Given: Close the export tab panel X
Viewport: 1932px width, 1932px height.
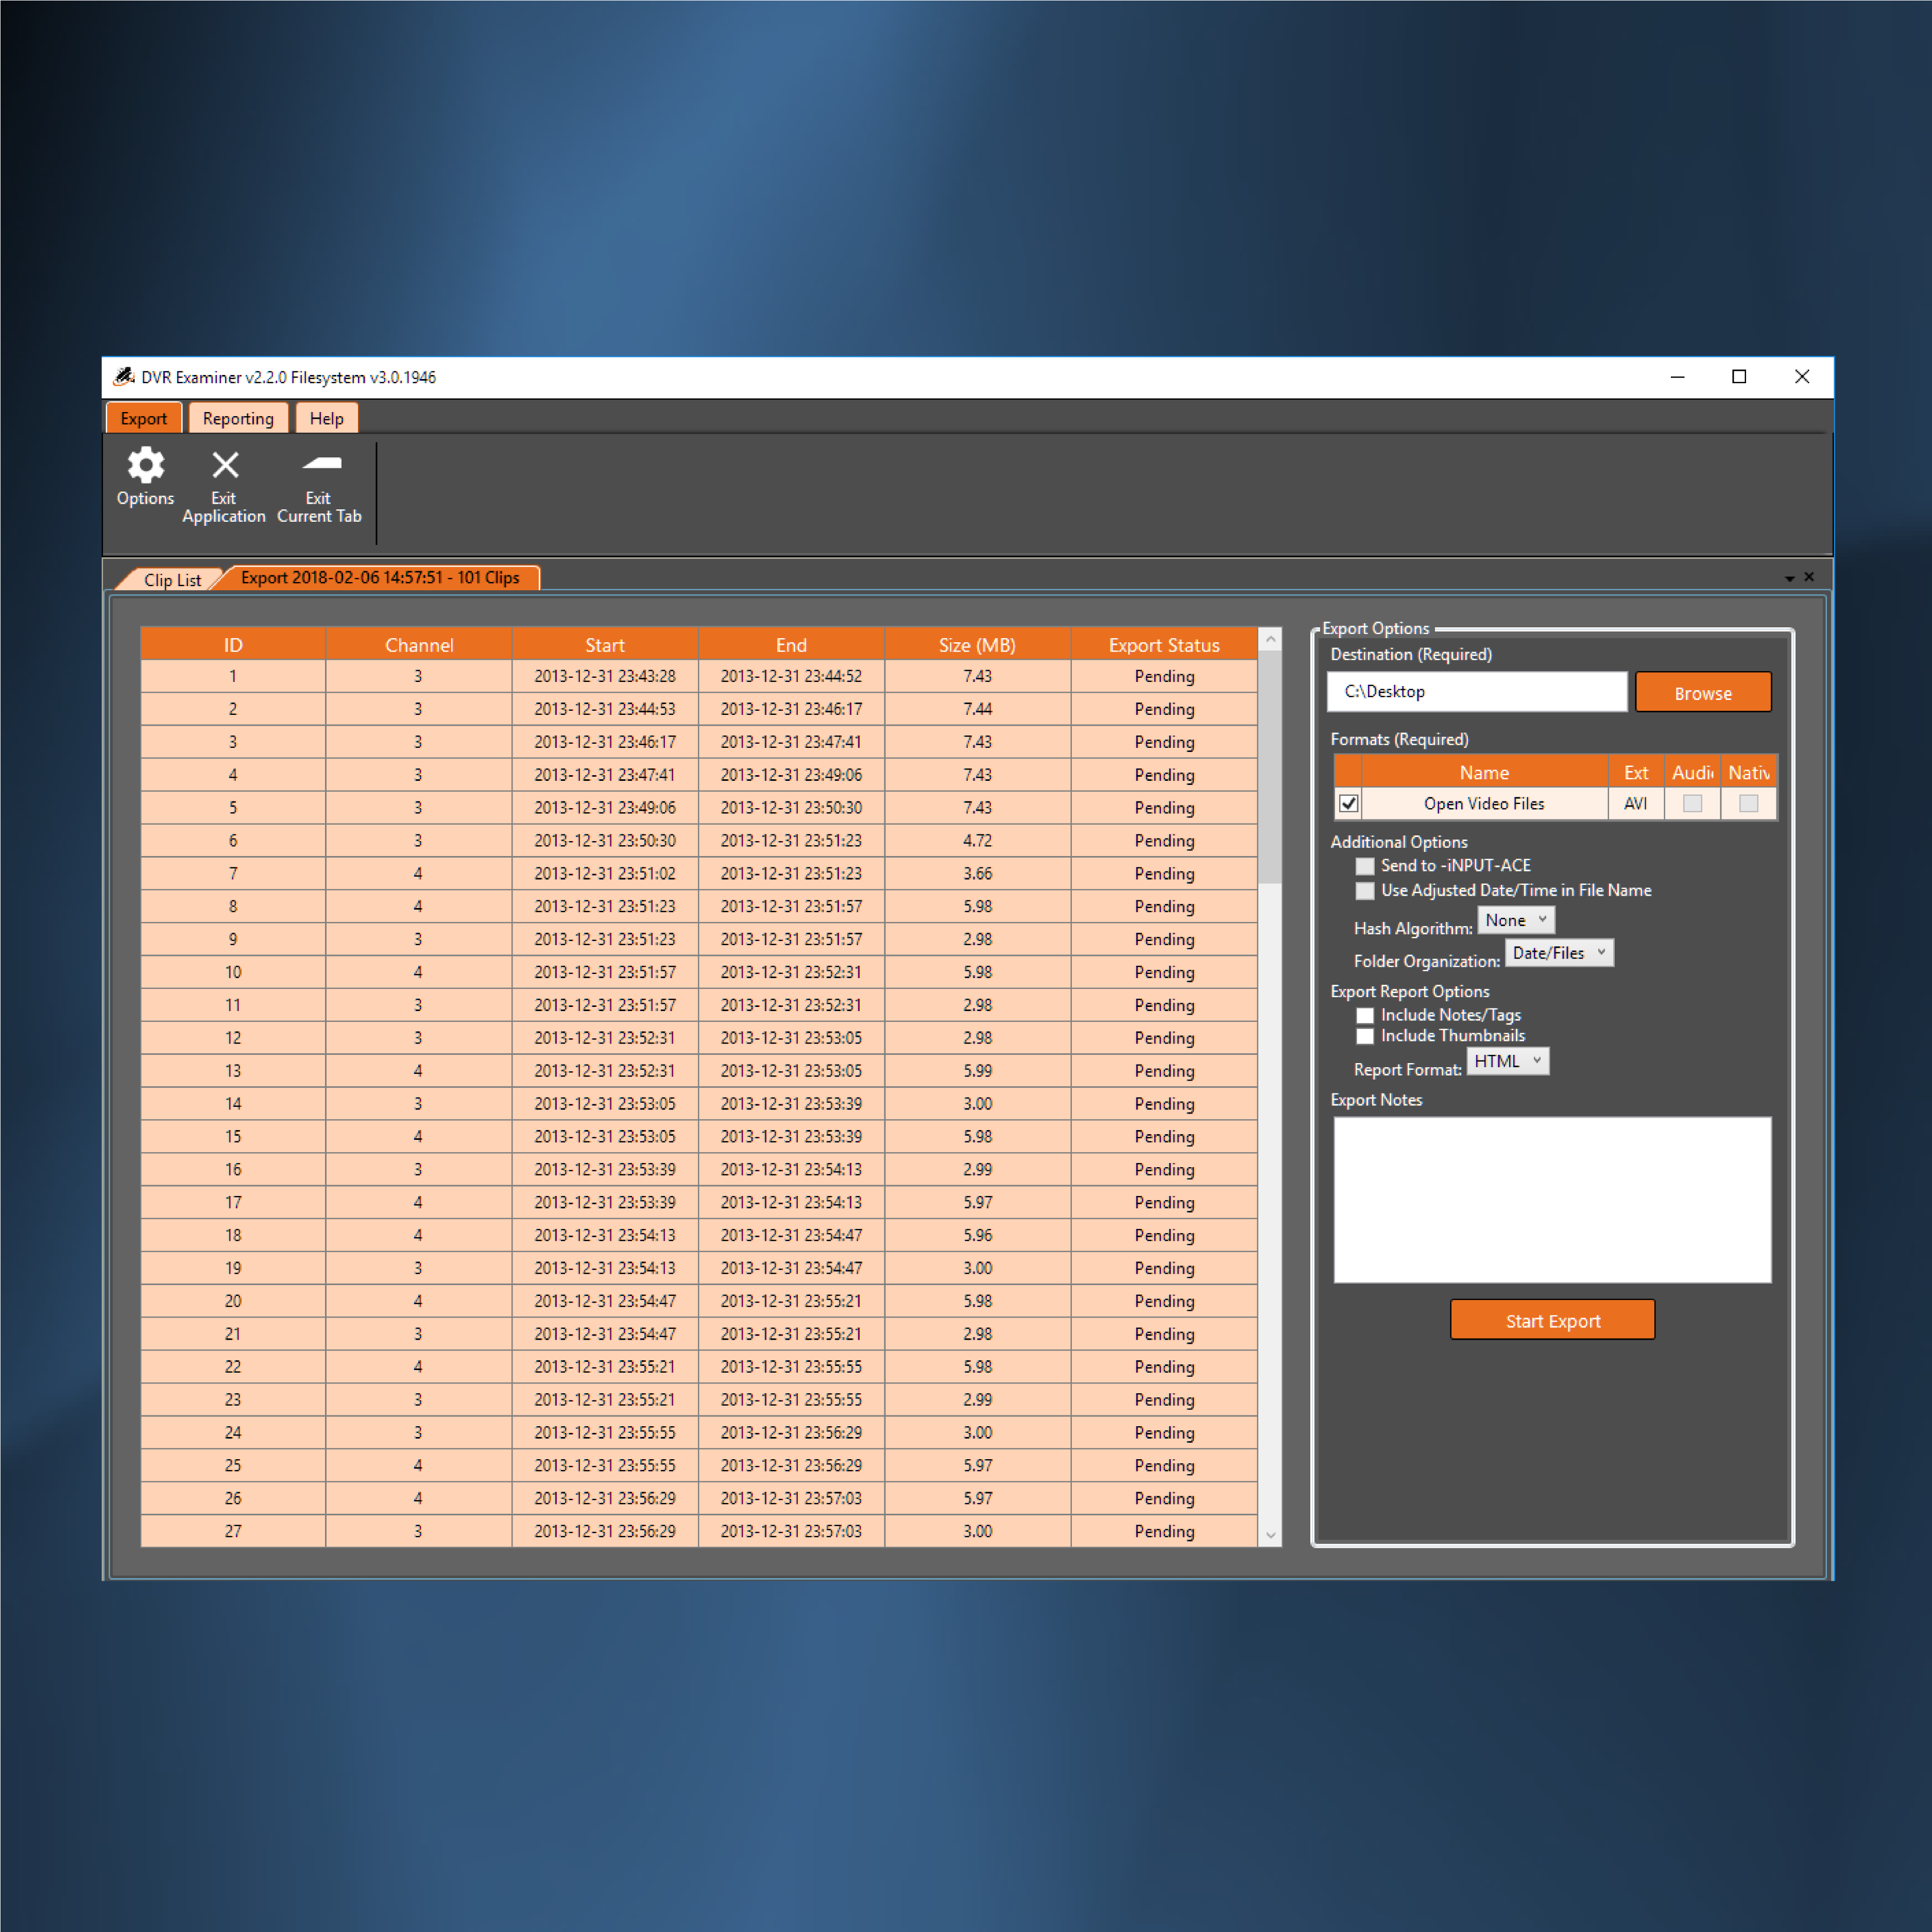Looking at the screenshot, I should [1809, 577].
